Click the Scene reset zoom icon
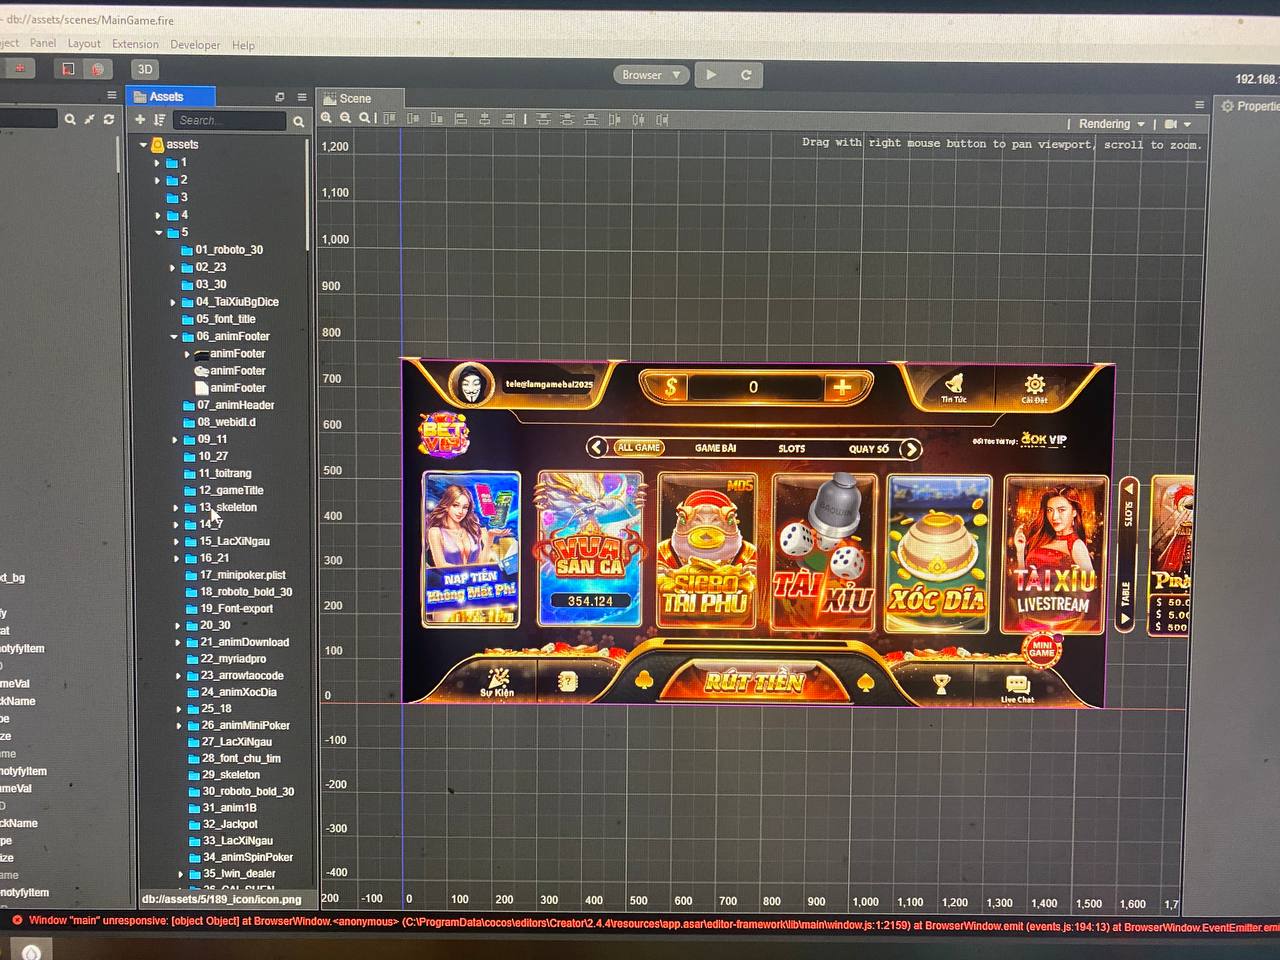This screenshot has height=960, width=1280. pyautogui.click(x=365, y=118)
